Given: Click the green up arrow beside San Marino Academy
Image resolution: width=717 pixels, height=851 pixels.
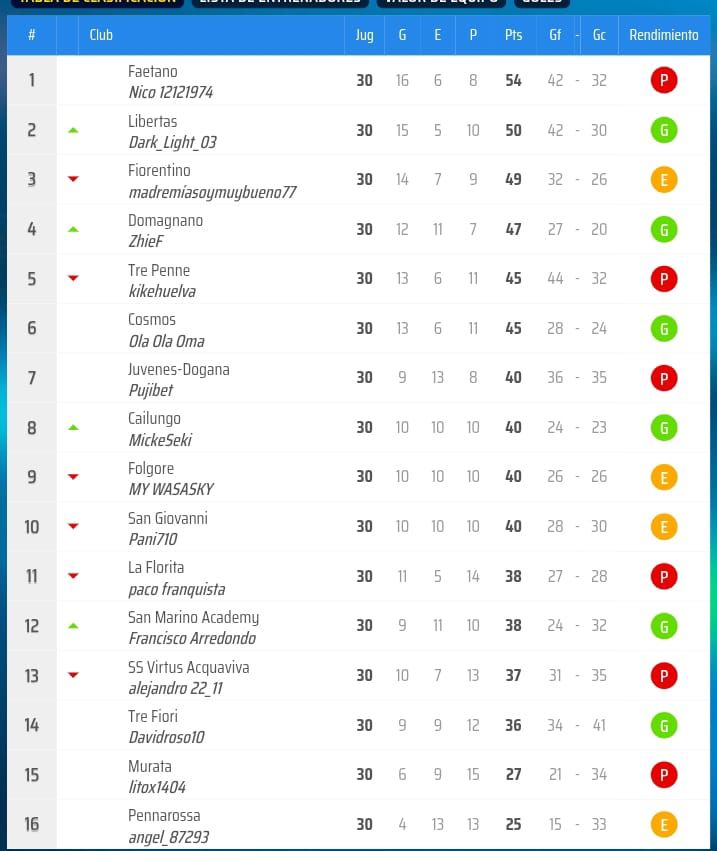Looking at the screenshot, I should pos(72,626).
